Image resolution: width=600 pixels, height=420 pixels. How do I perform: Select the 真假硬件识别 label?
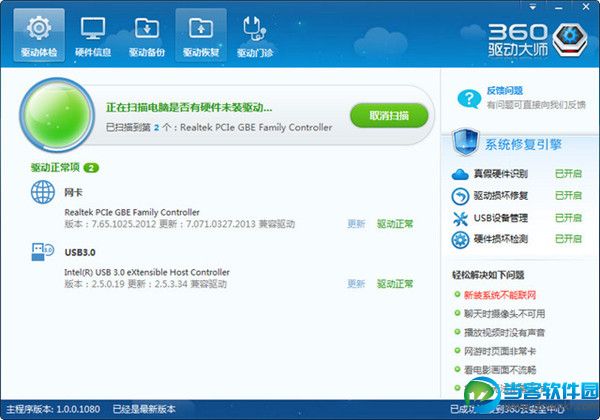(x=501, y=174)
